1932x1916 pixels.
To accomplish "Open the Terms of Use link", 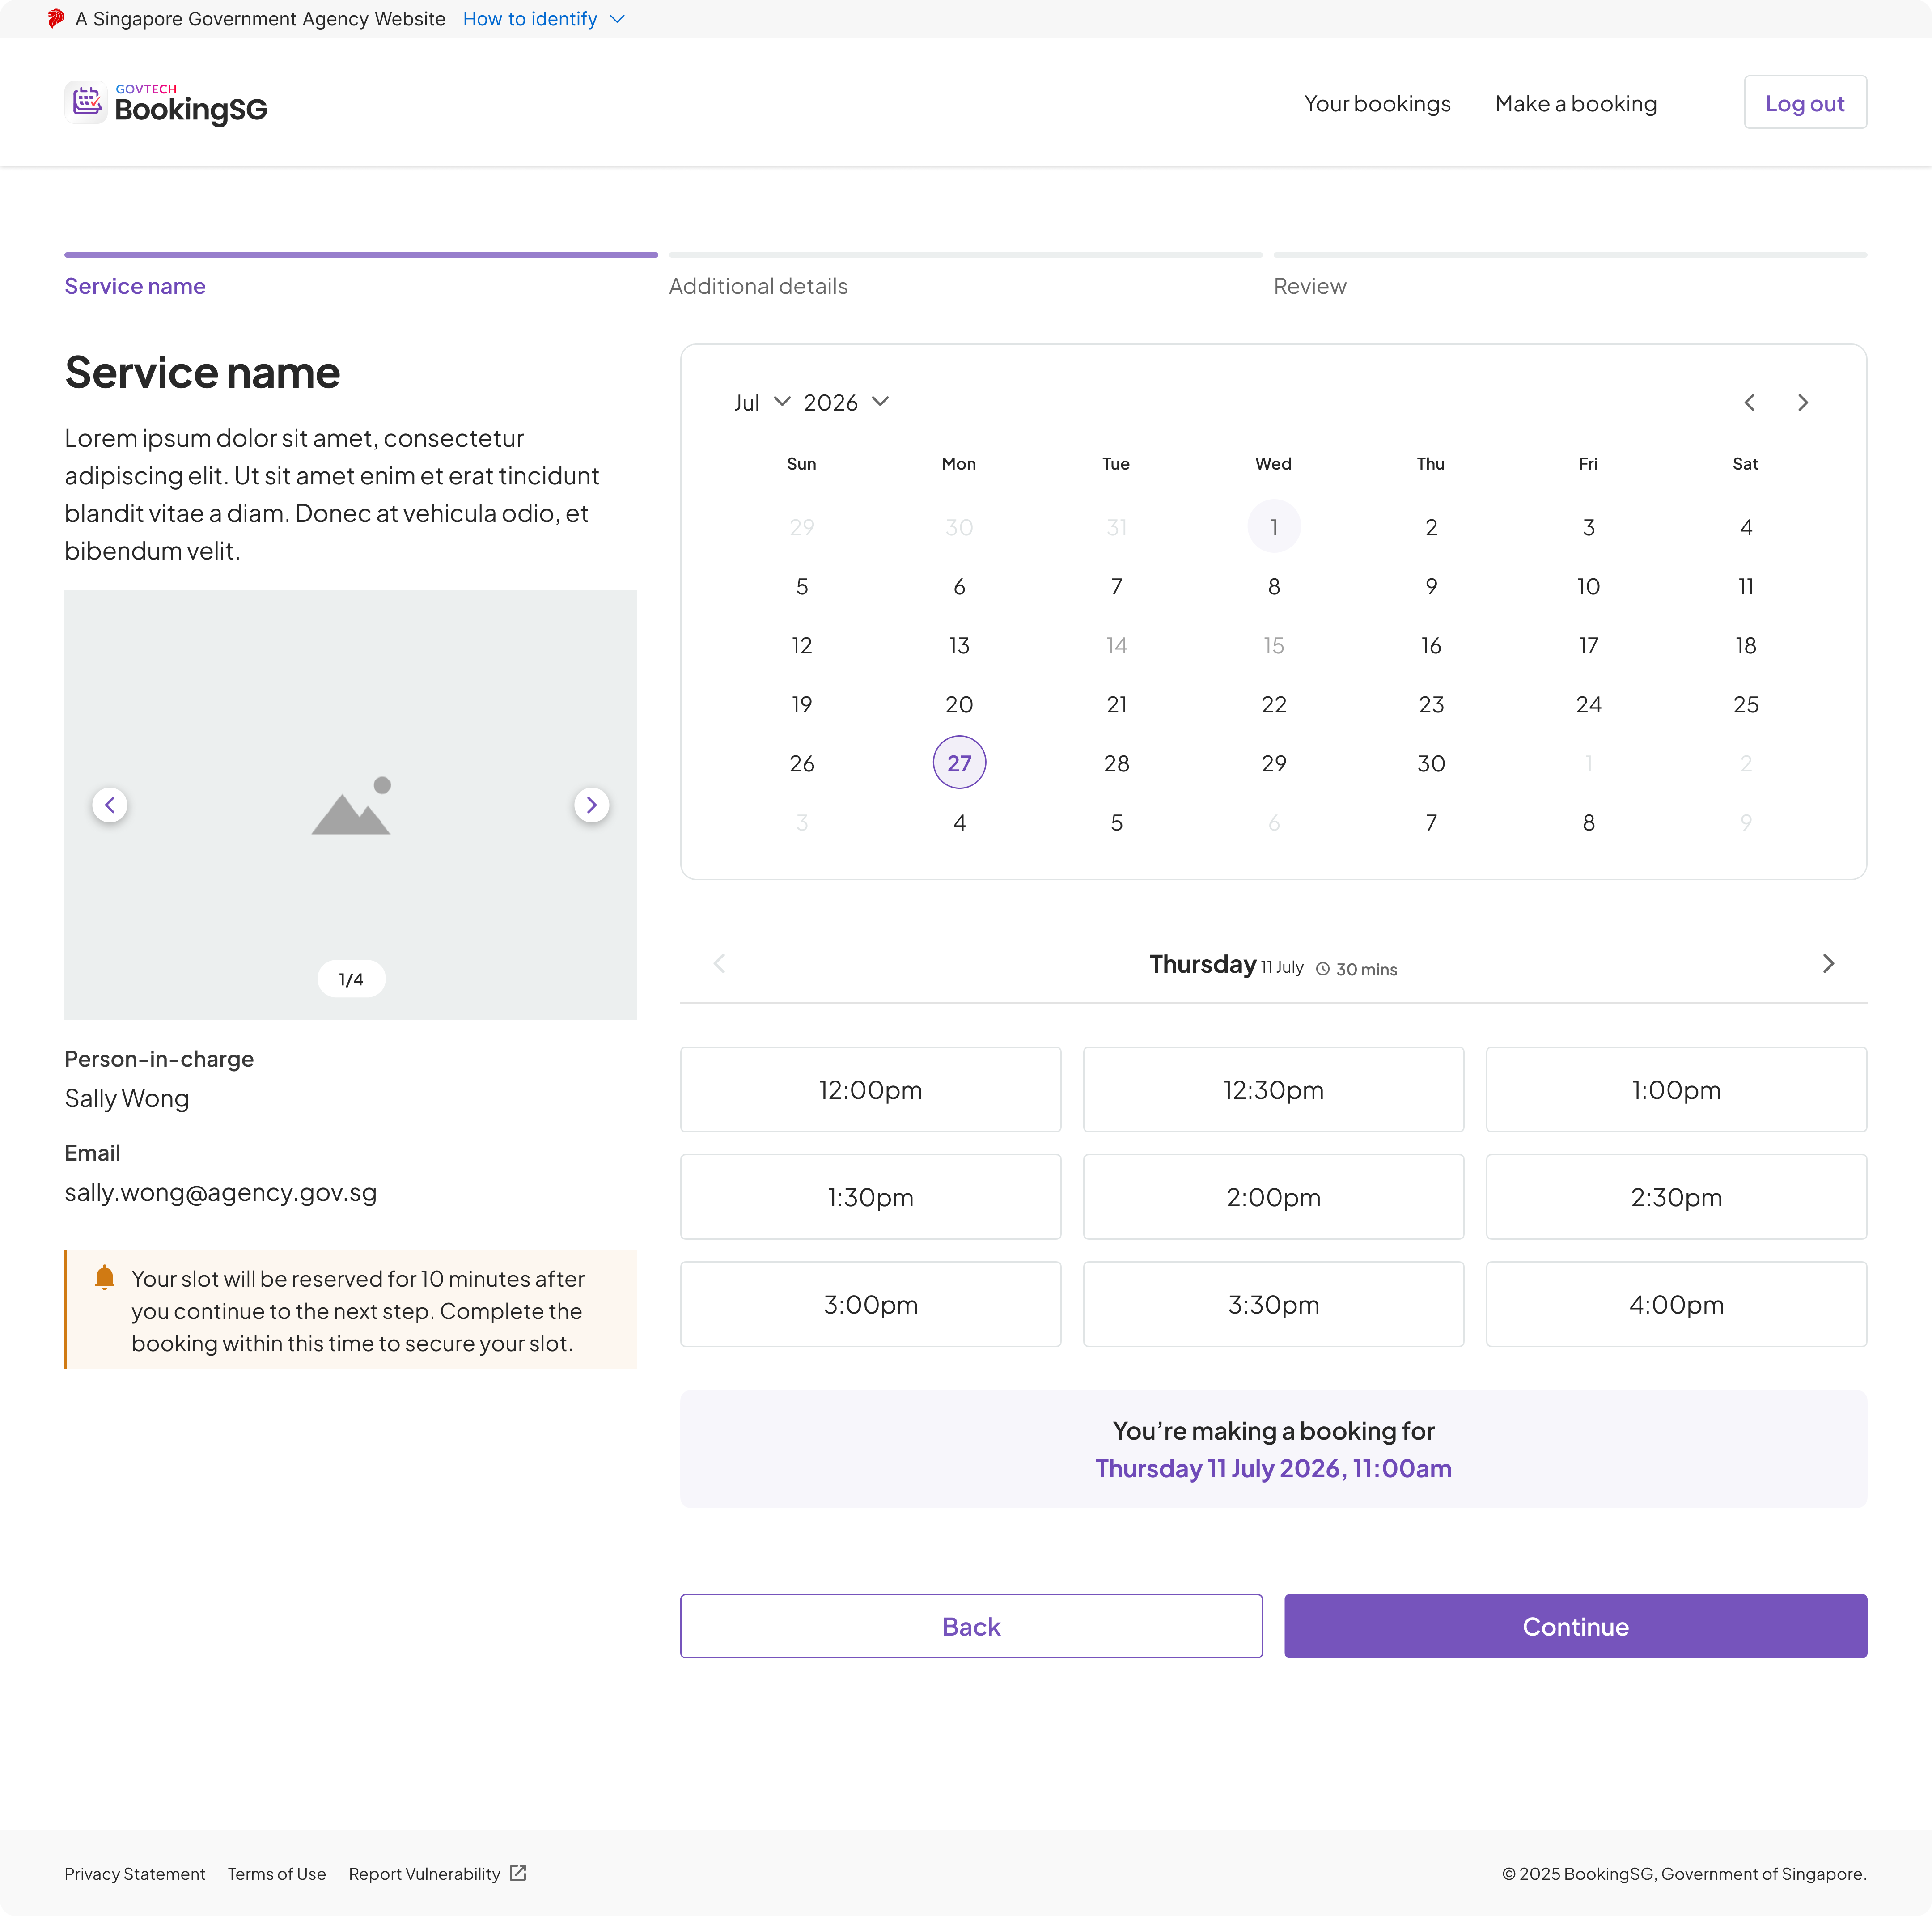I will point(277,1873).
